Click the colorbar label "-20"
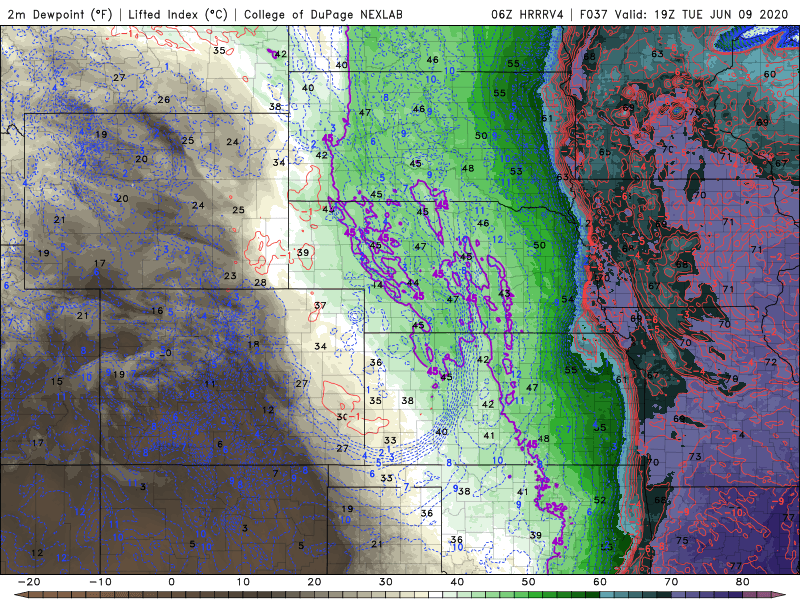The width and height of the screenshot is (800, 600). [x=29, y=582]
